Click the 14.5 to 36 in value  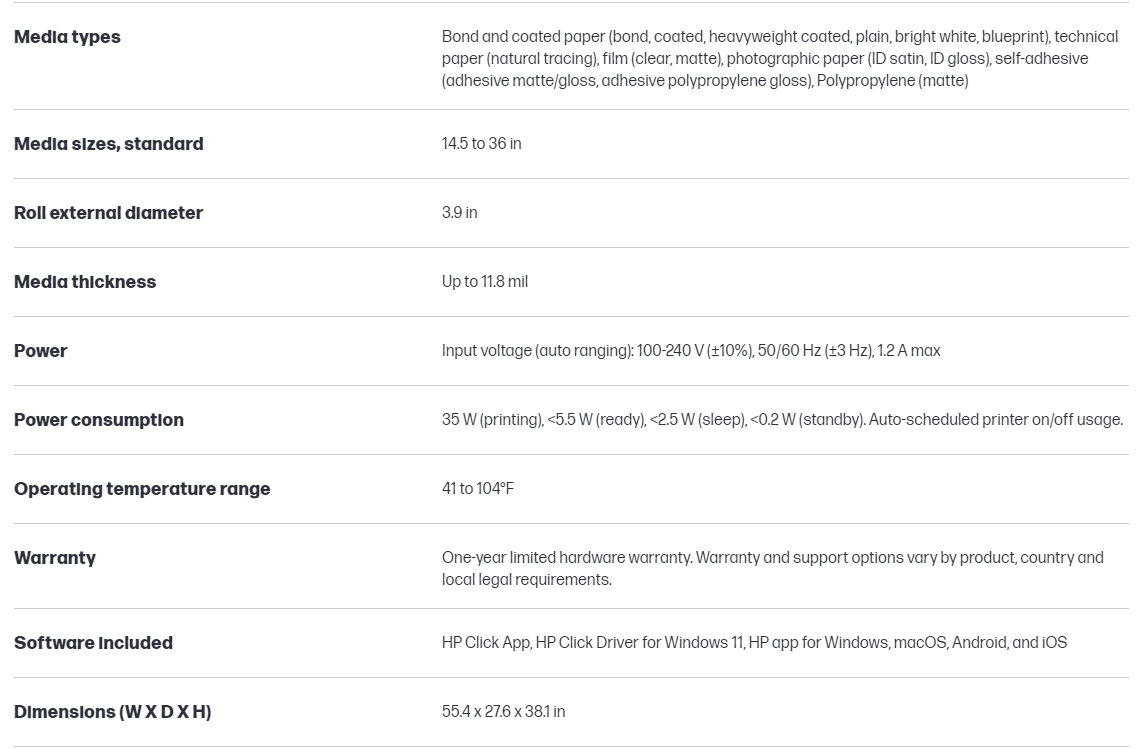point(481,144)
